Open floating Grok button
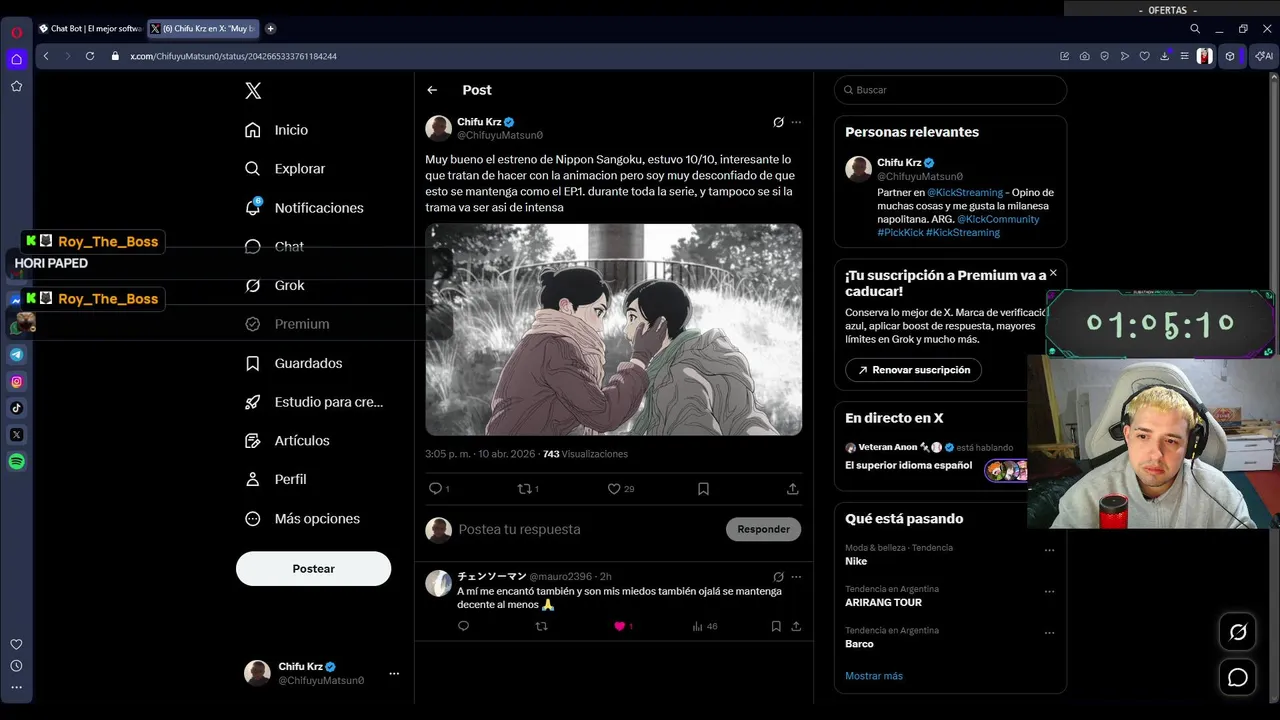This screenshot has width=1280, height=720. [1238, 632]
